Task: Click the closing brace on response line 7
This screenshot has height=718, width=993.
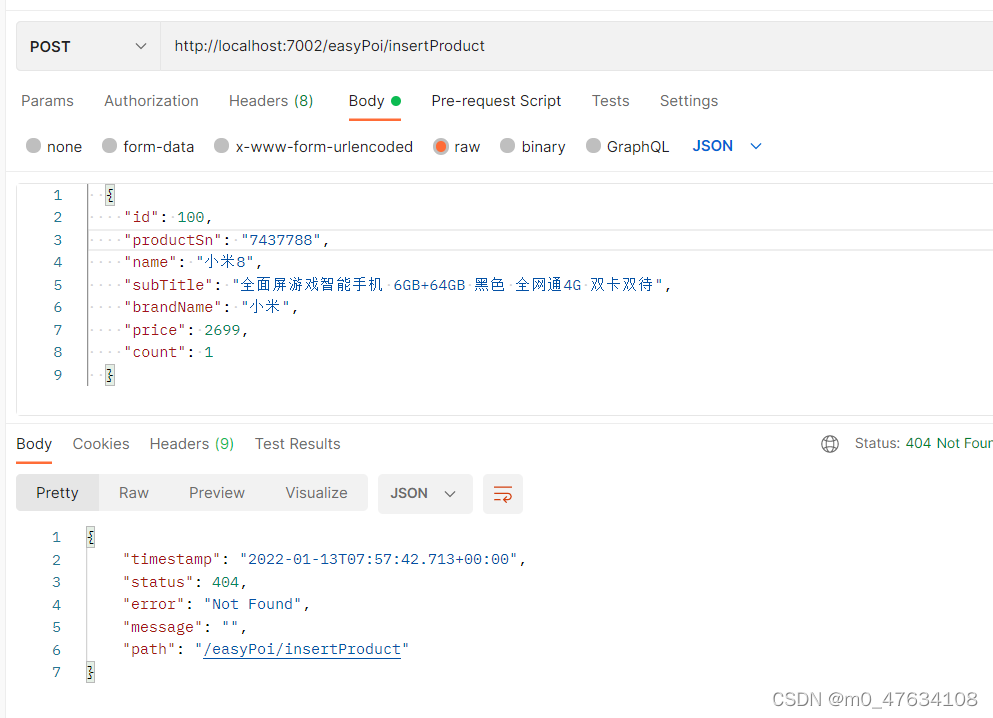Action: [x=91, y=672]
